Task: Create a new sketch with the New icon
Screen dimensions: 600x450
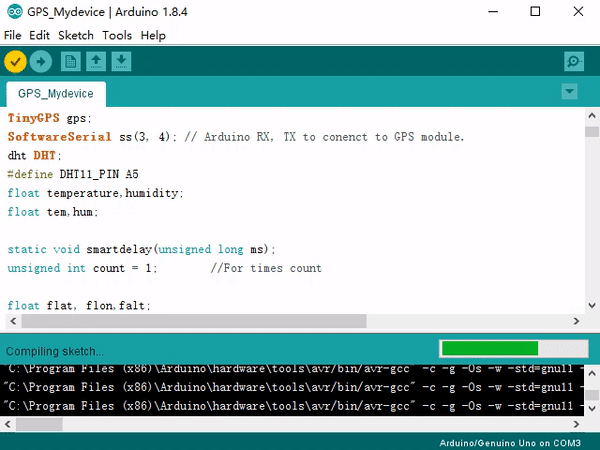Action: (70, 61)
